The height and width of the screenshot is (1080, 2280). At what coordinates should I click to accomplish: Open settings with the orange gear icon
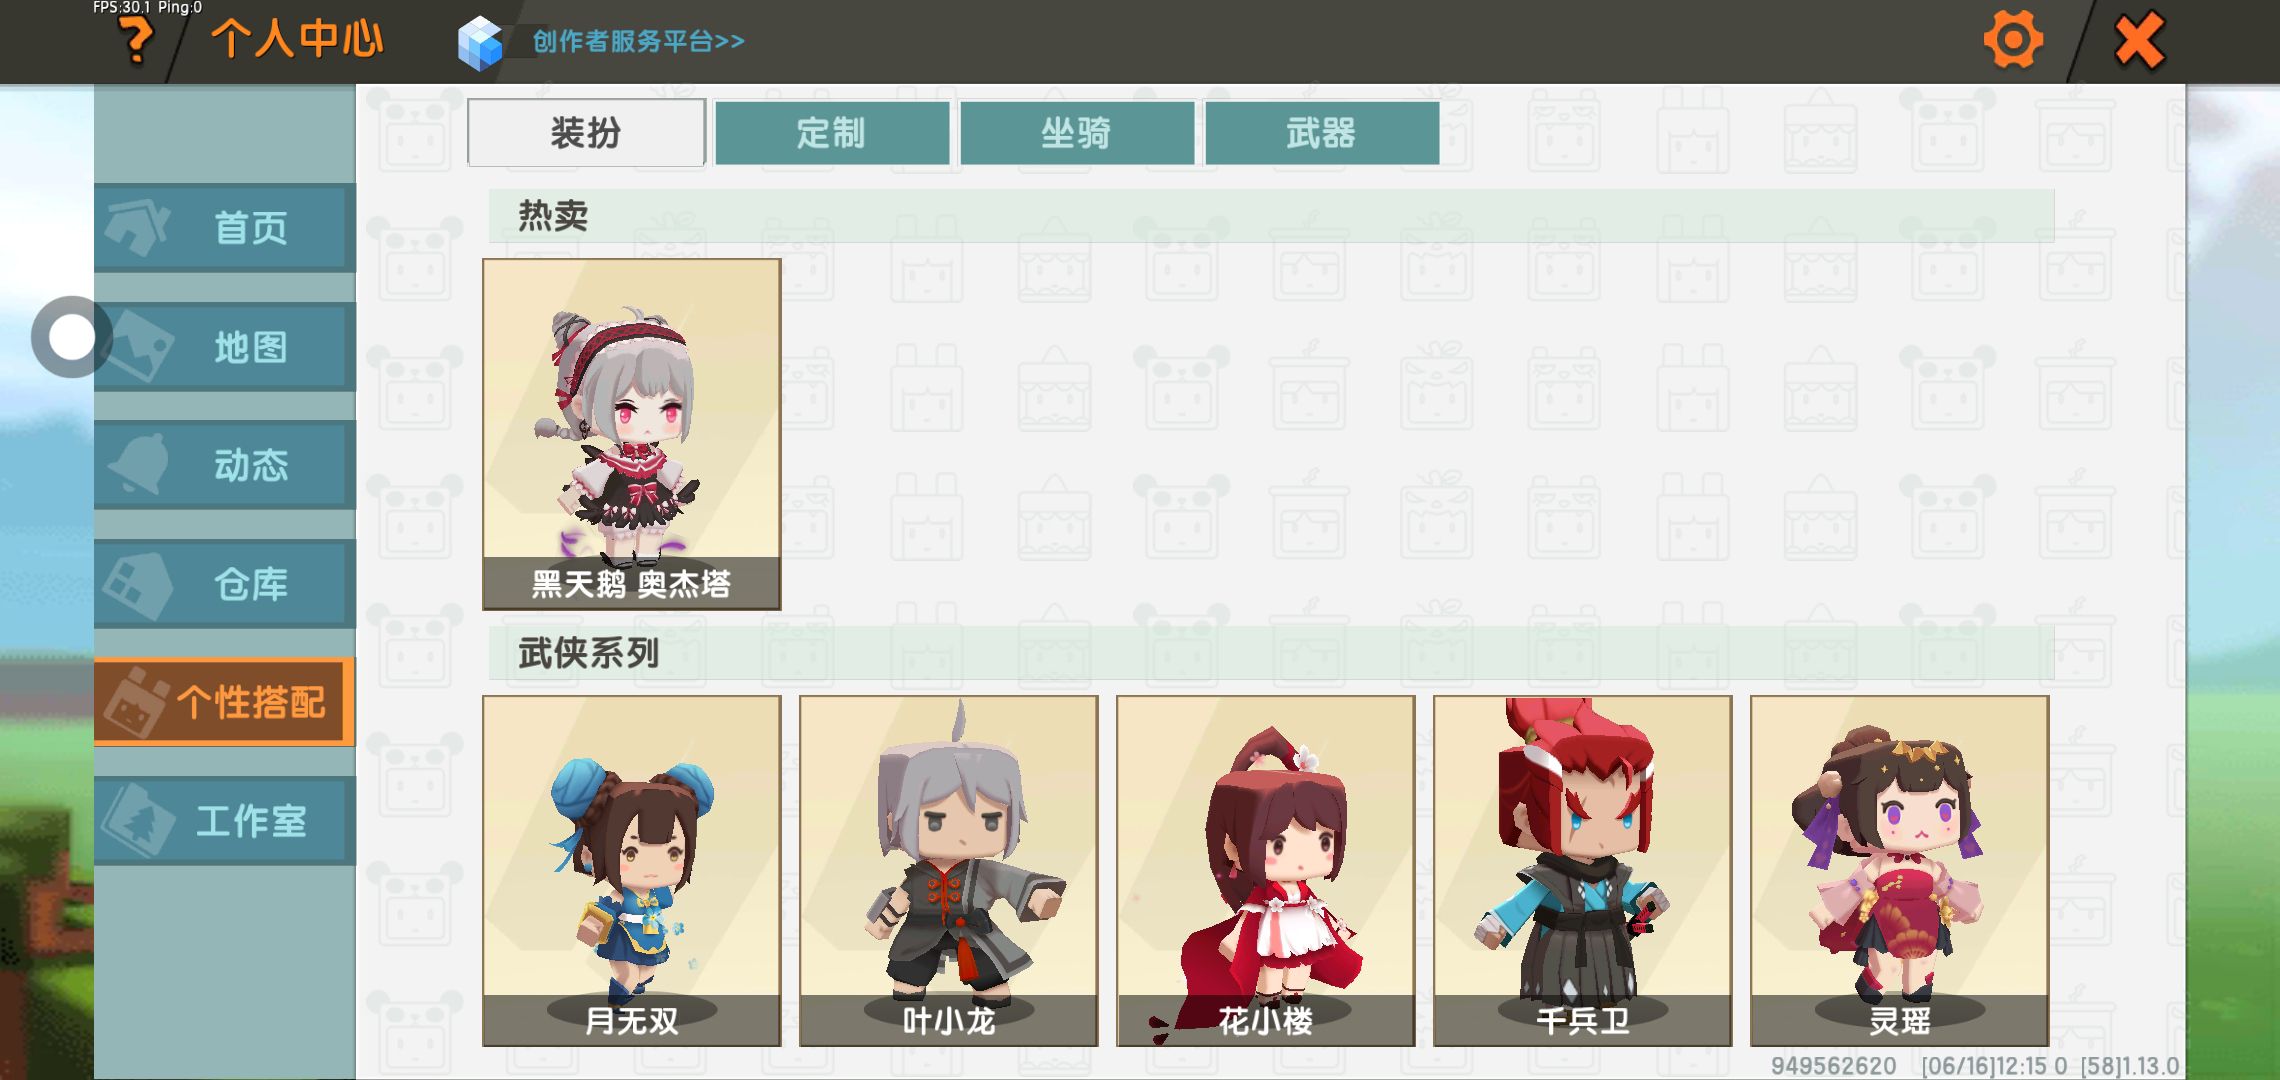pos(2013,40)
